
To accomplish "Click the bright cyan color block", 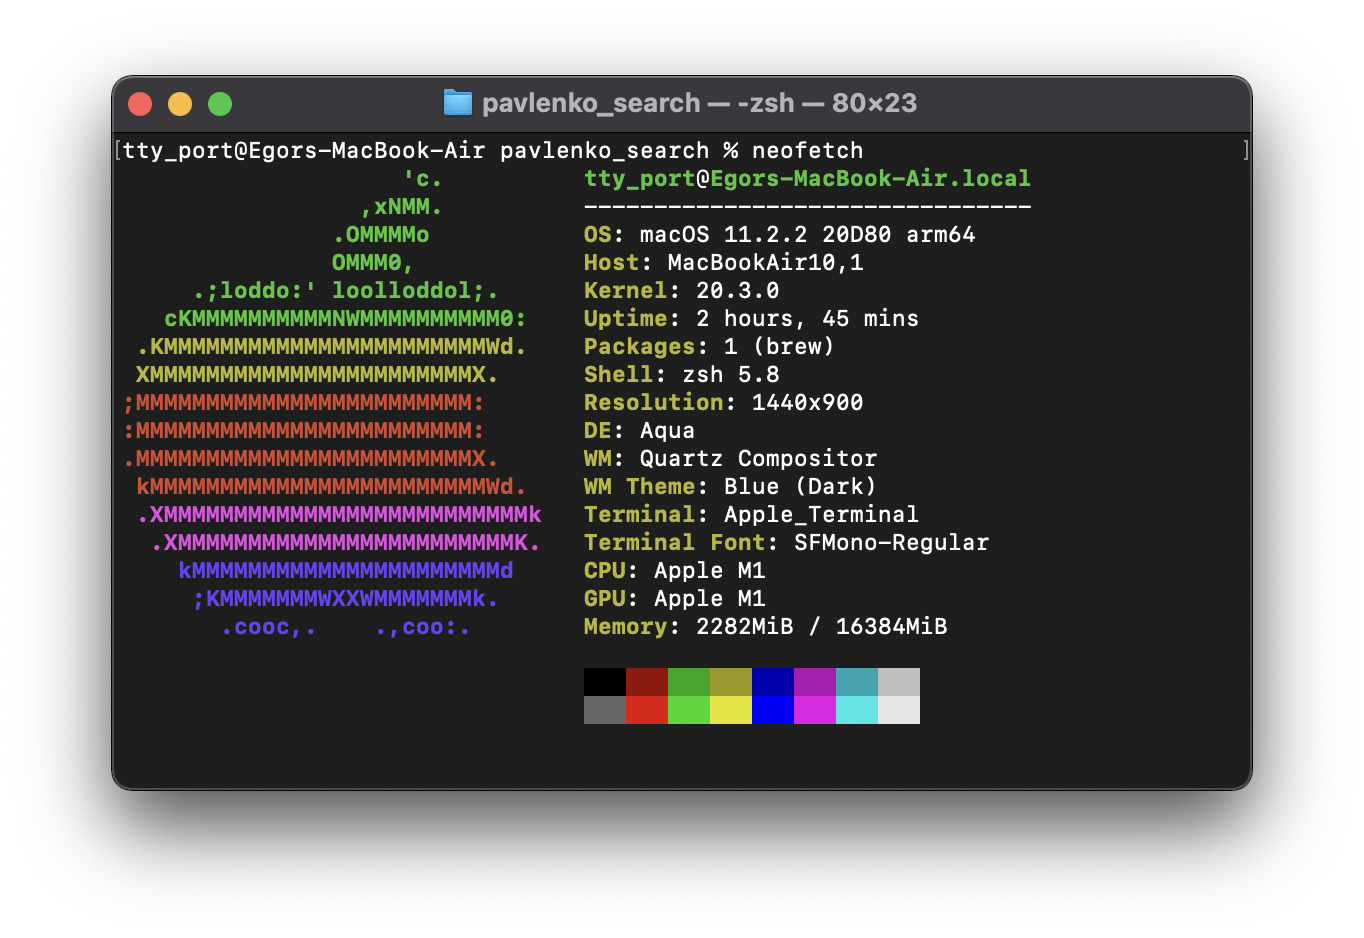I will pyautogui.click(x=857, y=710).
